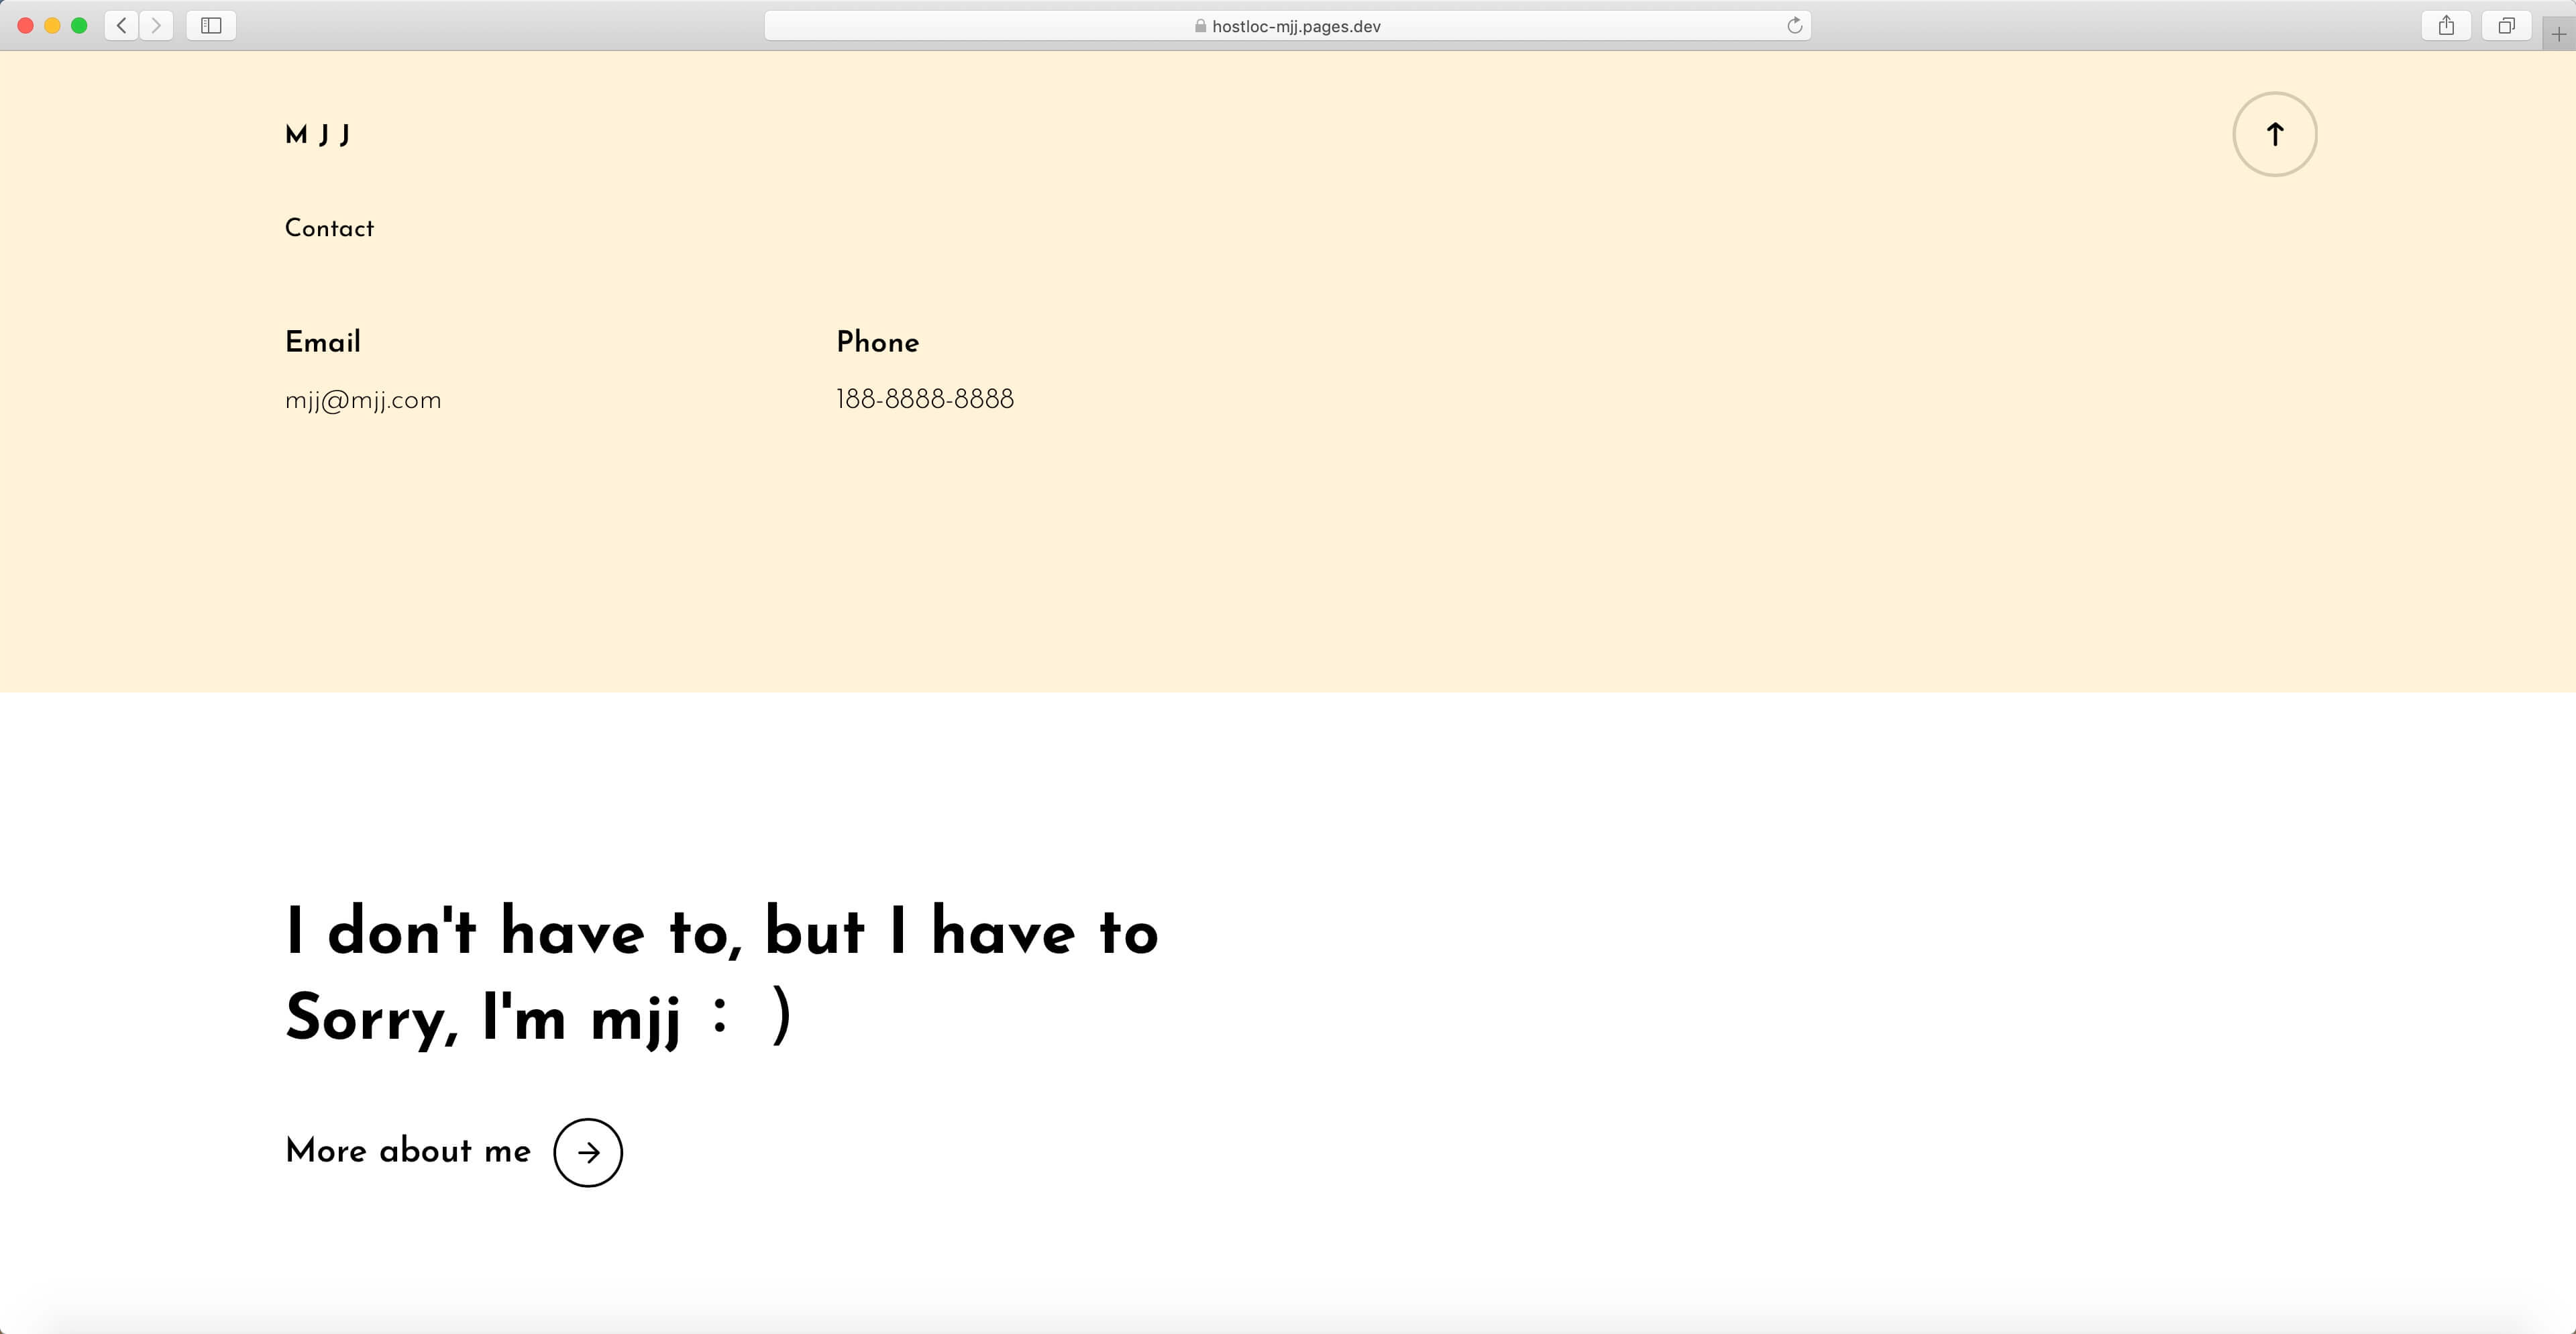
Task: Click the scroll-to-top arrow button
Action: coord(2274,134)
